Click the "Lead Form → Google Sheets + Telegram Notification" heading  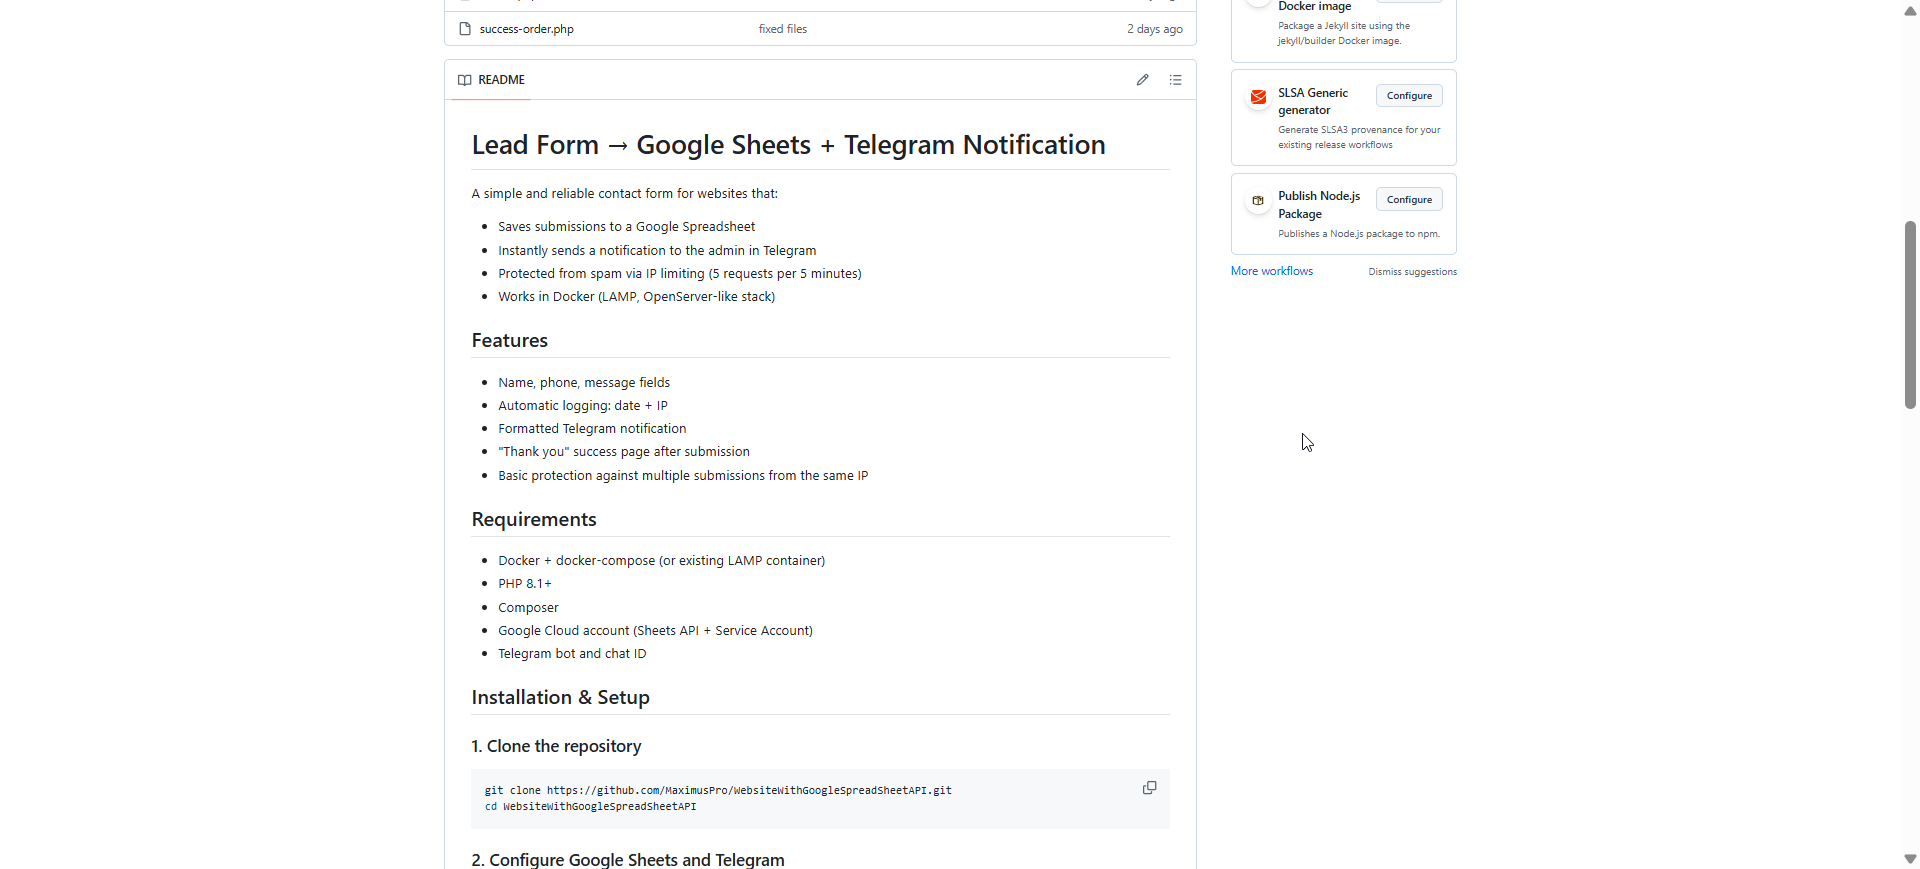pyautogui.click(x=788, y=145)
